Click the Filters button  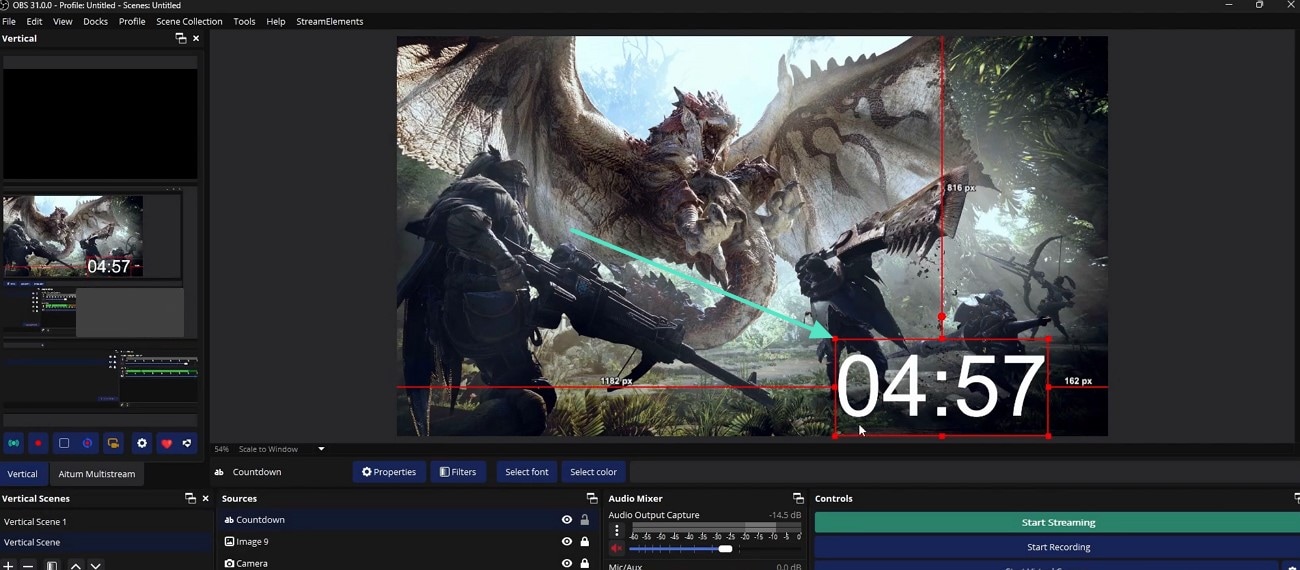coord(458,472)
